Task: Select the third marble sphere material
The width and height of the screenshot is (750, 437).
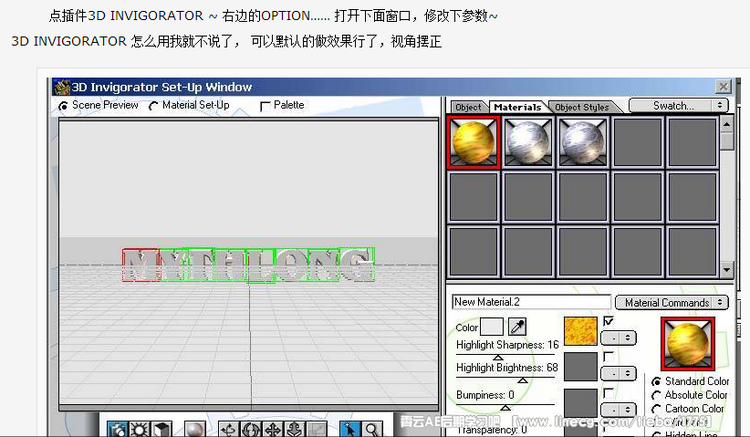Action: pos(582,142)
